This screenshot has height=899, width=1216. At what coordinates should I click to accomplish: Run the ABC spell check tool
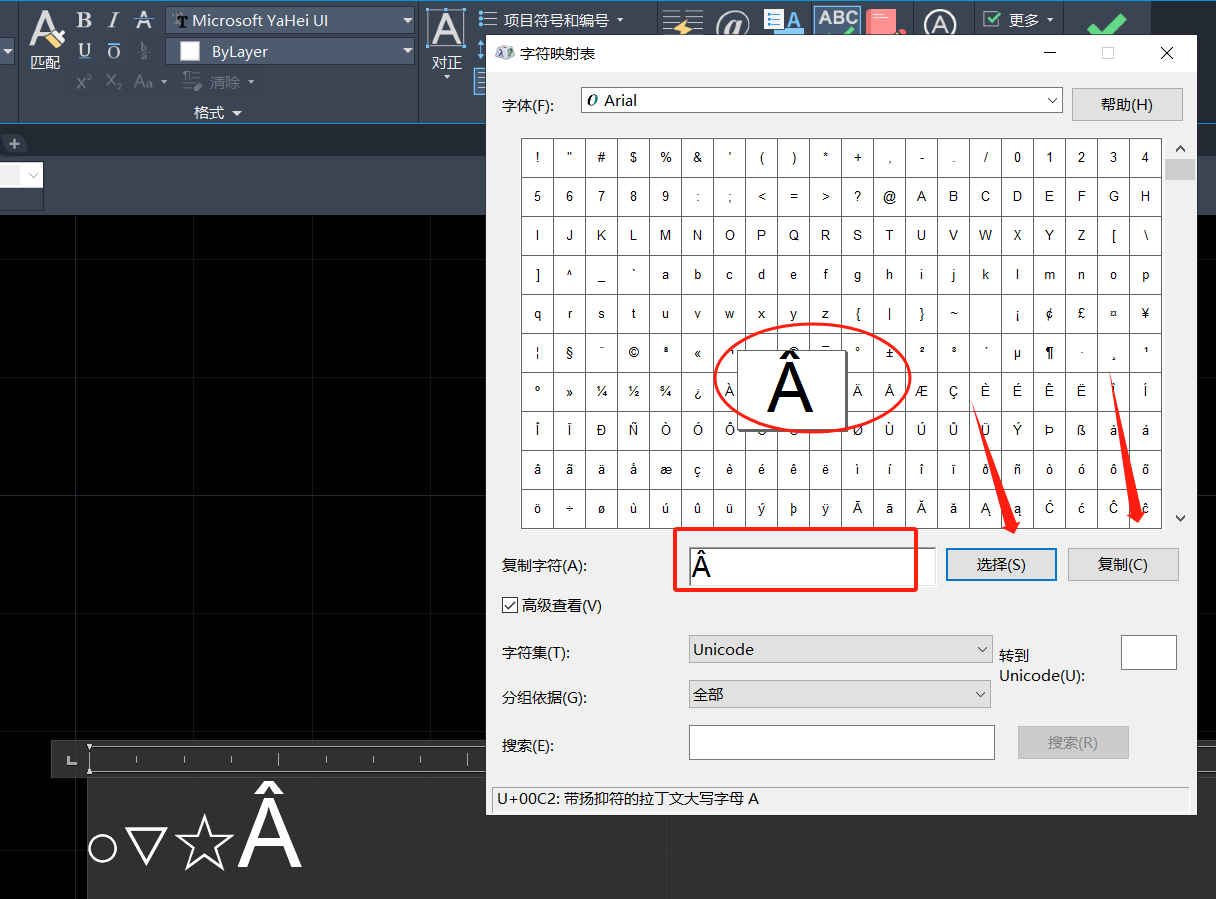pyautogui.click(x=837, y=20)
